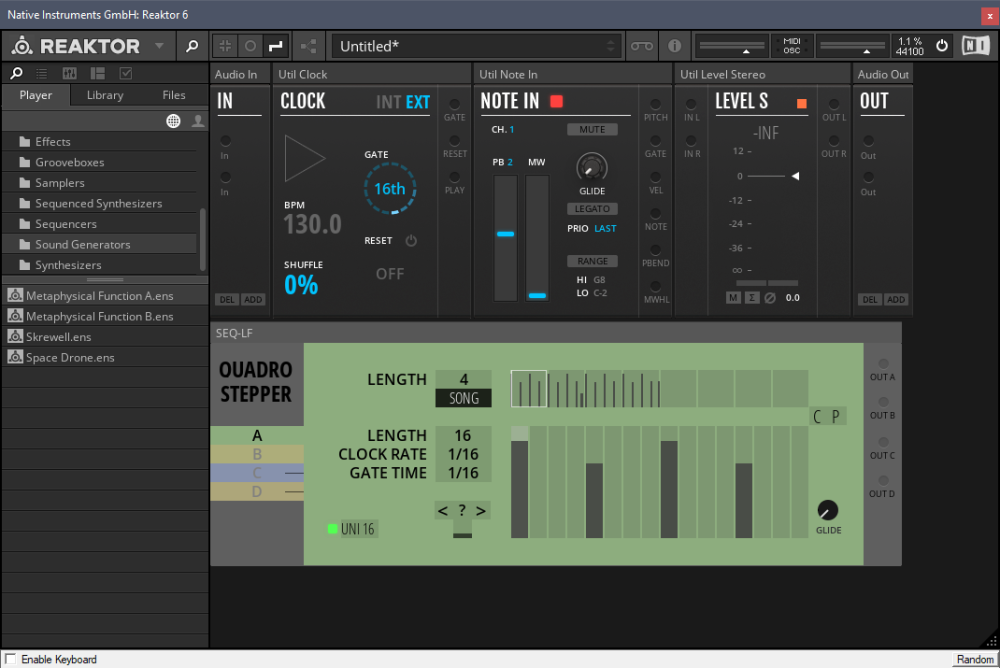Click DEL button in Audio In
The width and height of the screenshot is (1000, 668).
(227, 299)
